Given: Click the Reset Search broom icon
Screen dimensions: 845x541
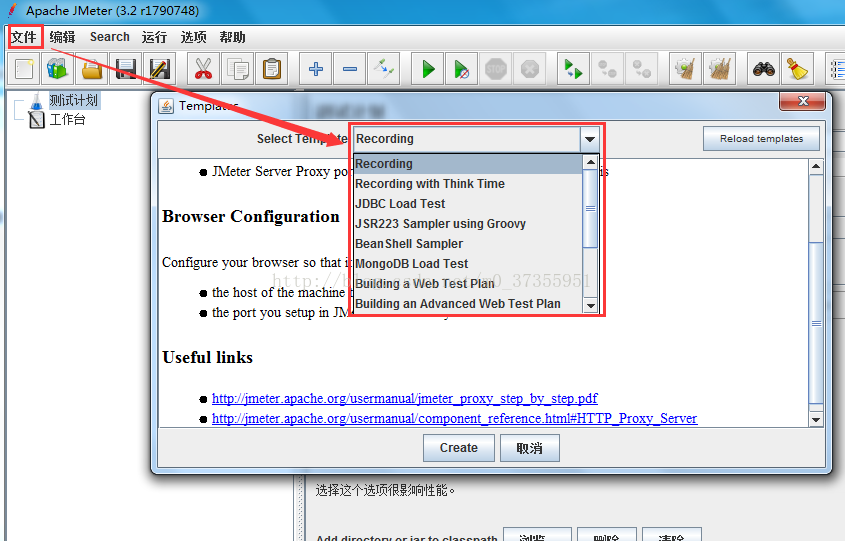Looking at the screenshot, I should (x=798, y=69).
